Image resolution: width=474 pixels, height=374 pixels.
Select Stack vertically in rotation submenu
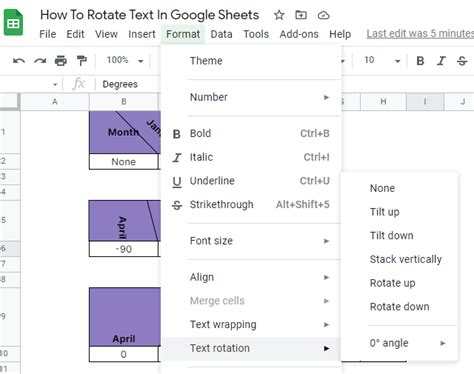(405, 259)
